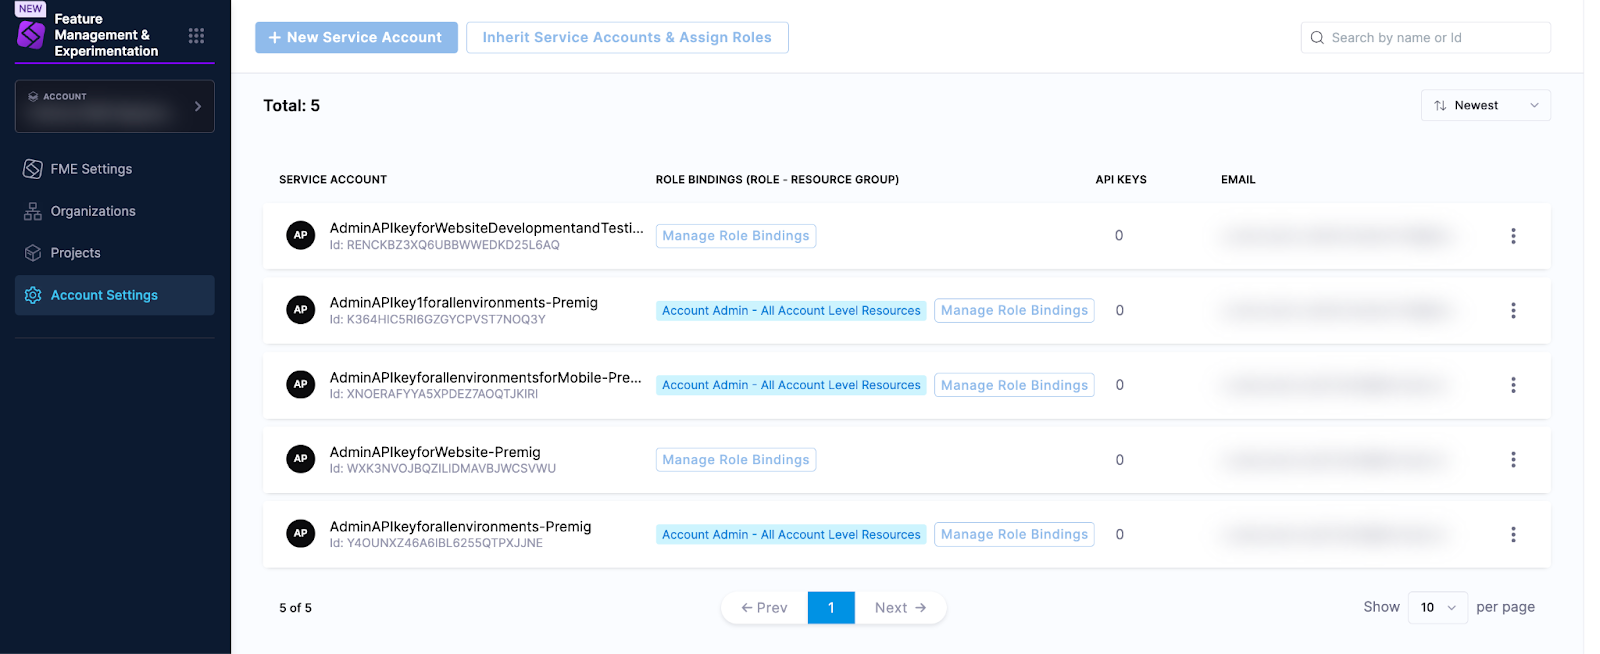Manage Role Bindings for AdminAPIkeyforWebsite-Premig

(x=735, y=460)
